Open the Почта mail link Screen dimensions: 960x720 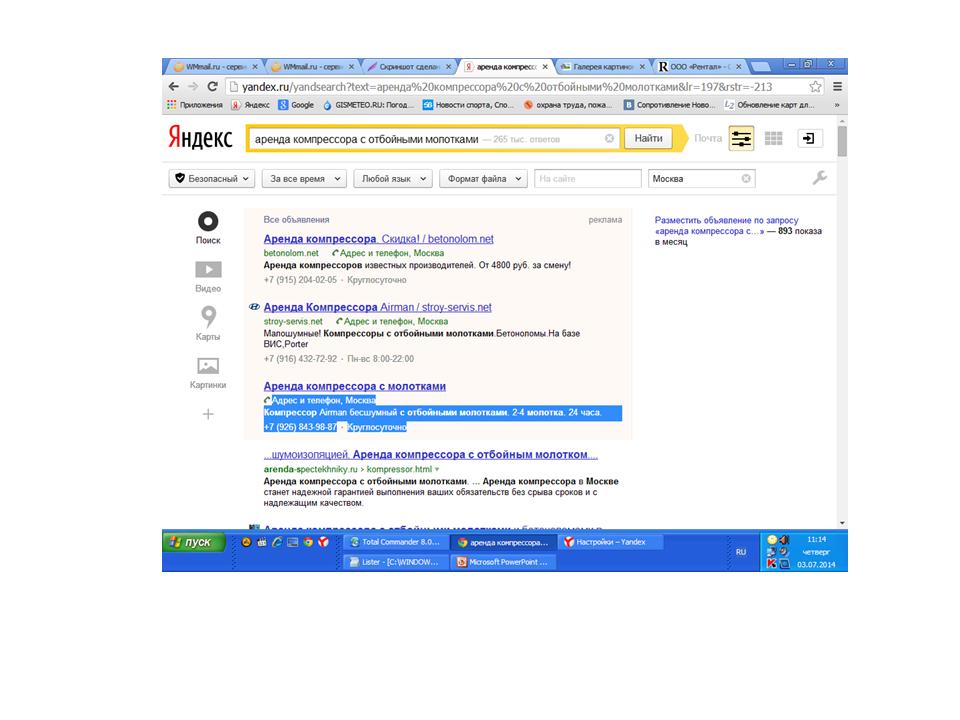click(708, 138)
